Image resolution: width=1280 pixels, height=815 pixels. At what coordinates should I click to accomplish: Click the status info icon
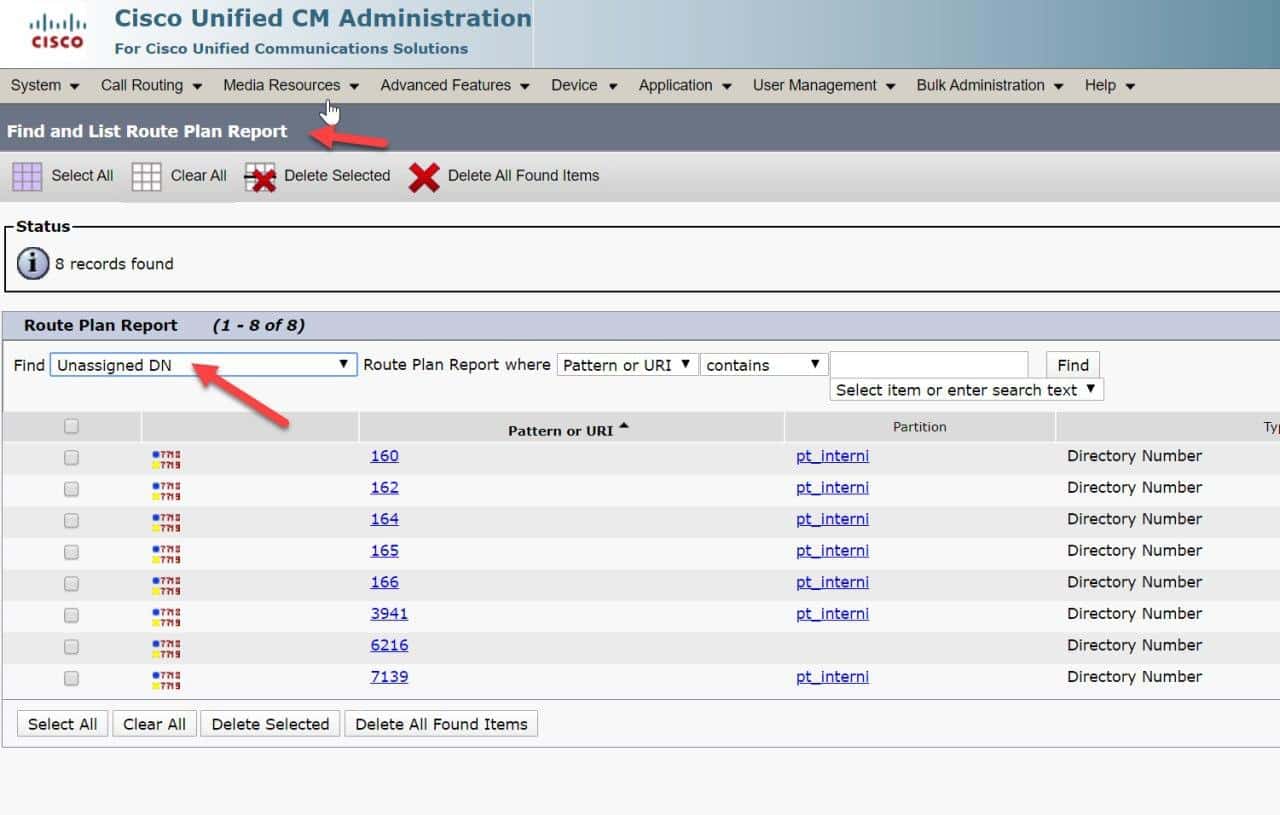(33, 264)
